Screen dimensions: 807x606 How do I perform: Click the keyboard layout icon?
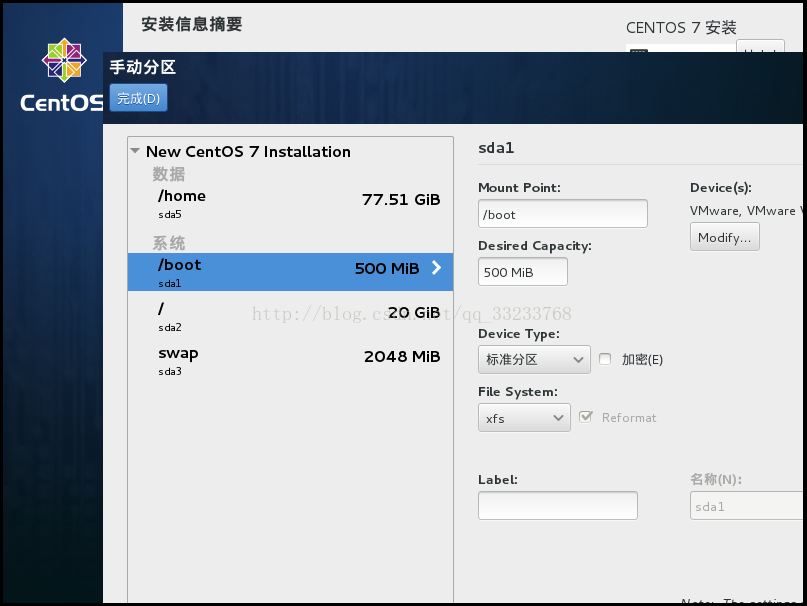coord(639,51)
